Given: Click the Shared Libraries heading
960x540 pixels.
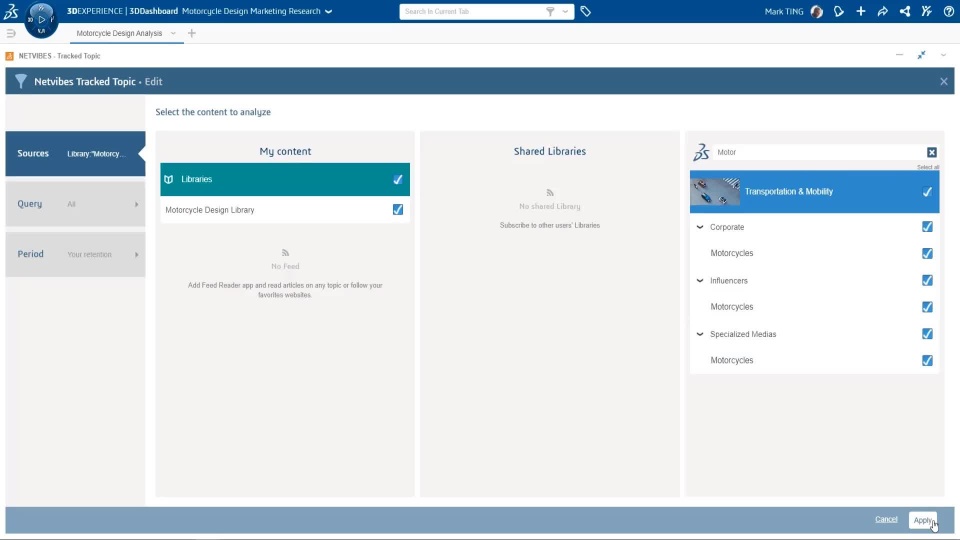Looking at the screenshot, I should pos(550,151).
